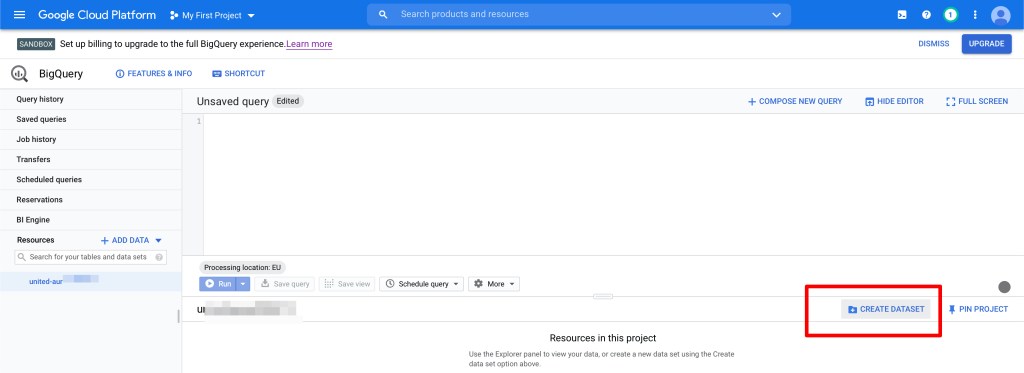
Task: Open the hamburger navigation menu
Action: [x=20, y=14]
